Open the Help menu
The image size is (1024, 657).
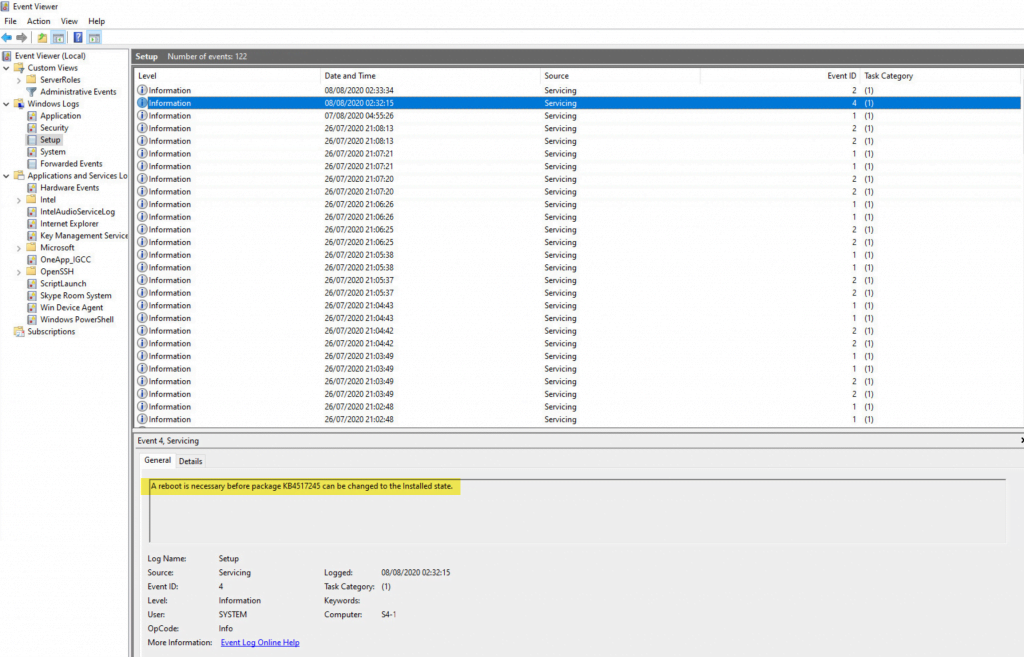coord(97,22)
